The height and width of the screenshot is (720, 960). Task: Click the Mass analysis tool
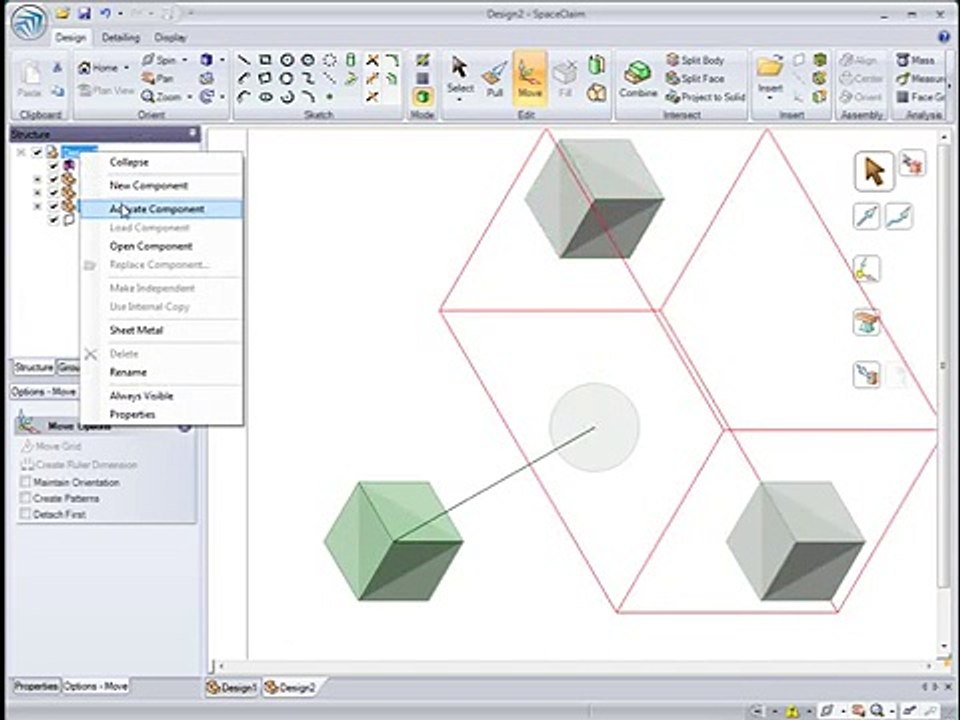[x=915, y=60]
